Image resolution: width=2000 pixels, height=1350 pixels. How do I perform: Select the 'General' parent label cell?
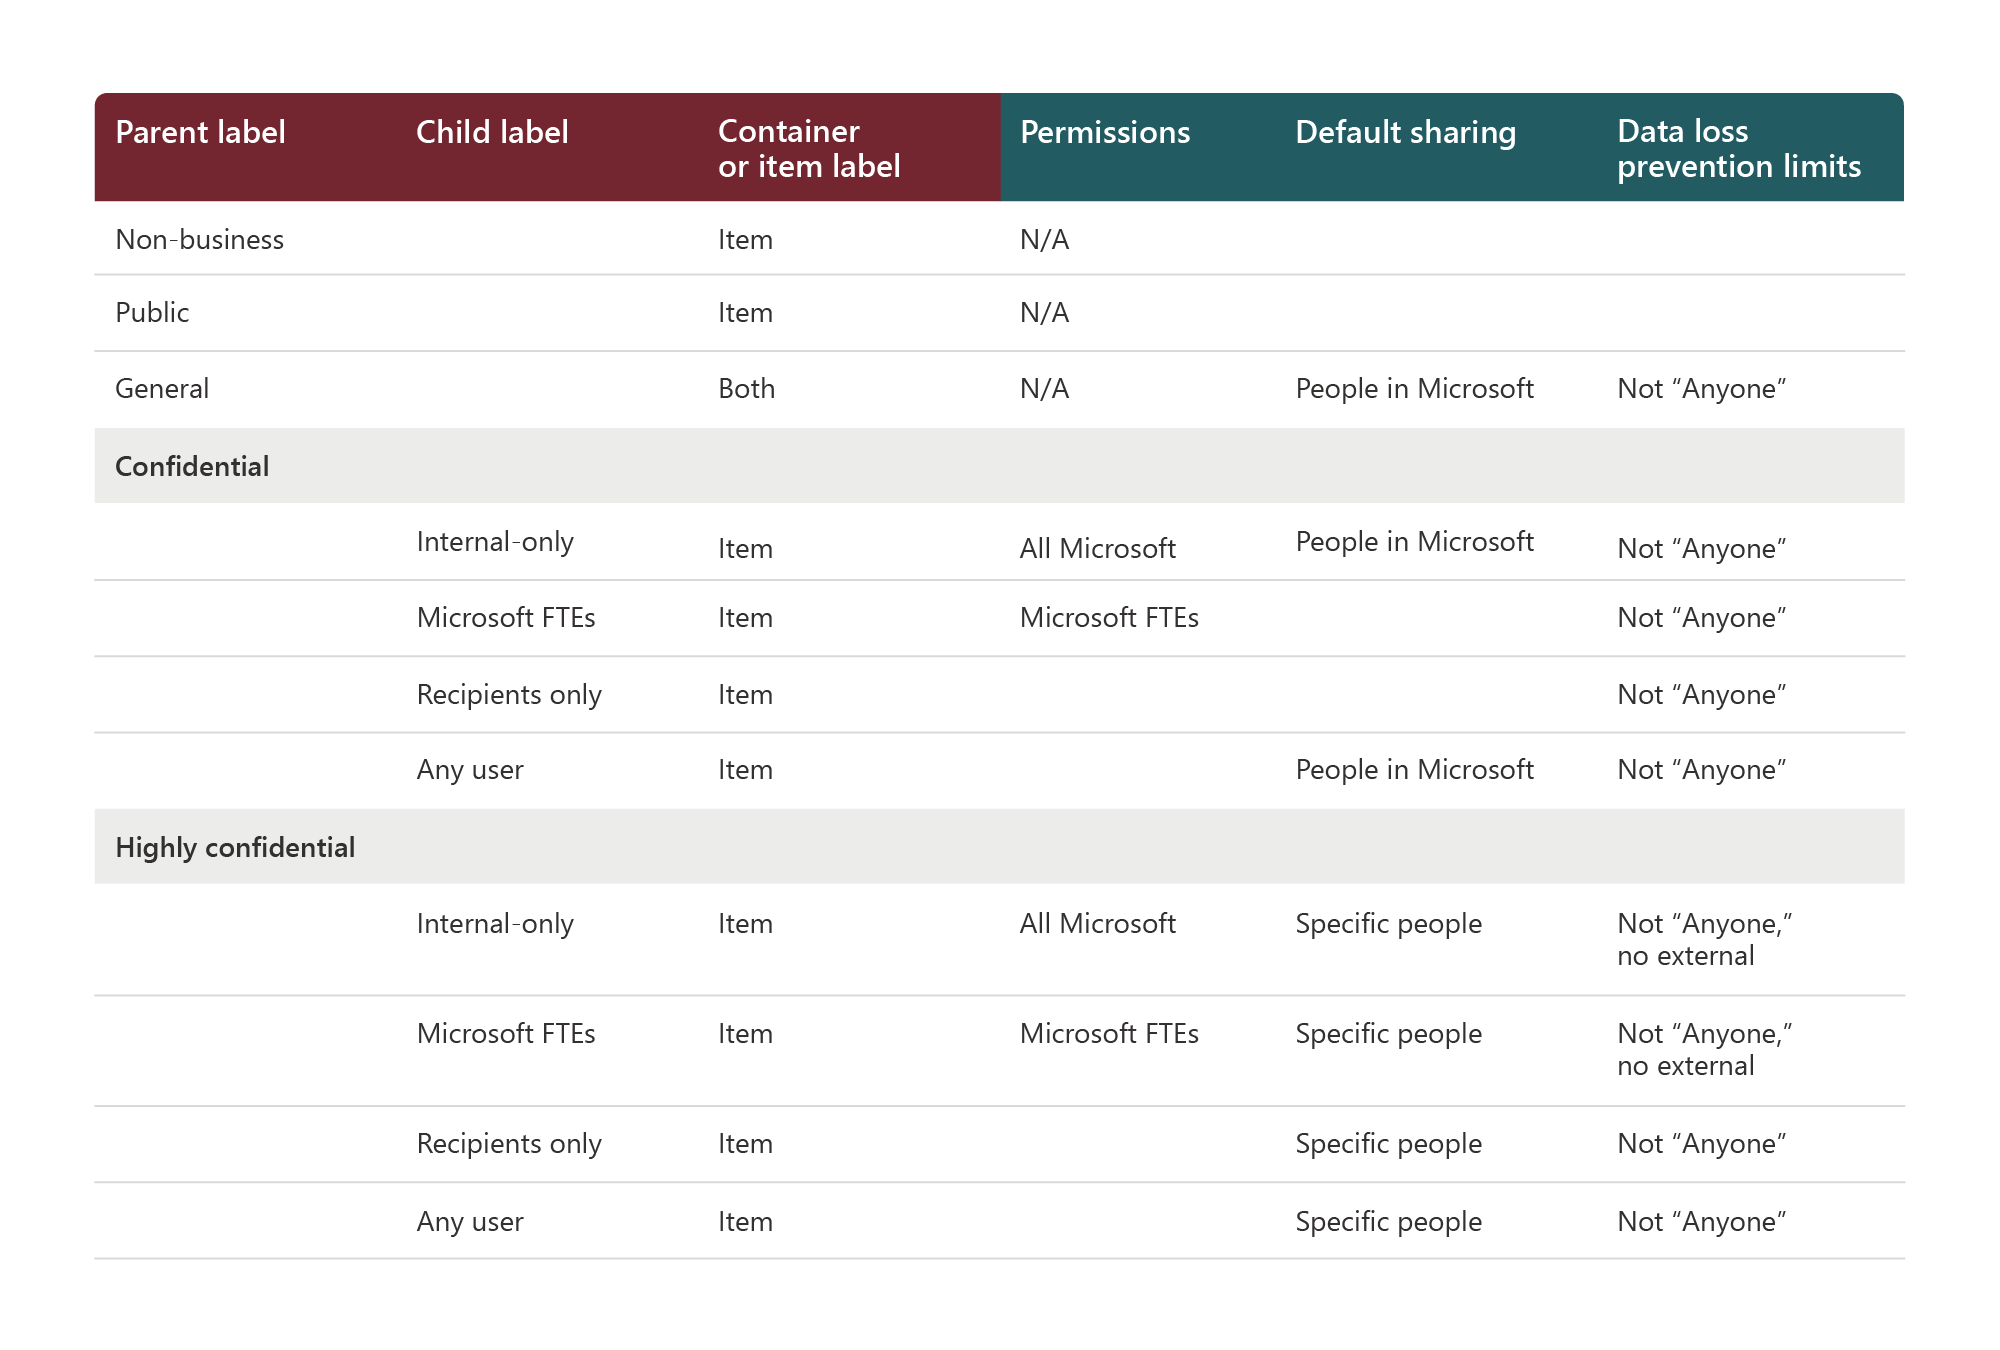pyautogui.click(x=162, y=389)
